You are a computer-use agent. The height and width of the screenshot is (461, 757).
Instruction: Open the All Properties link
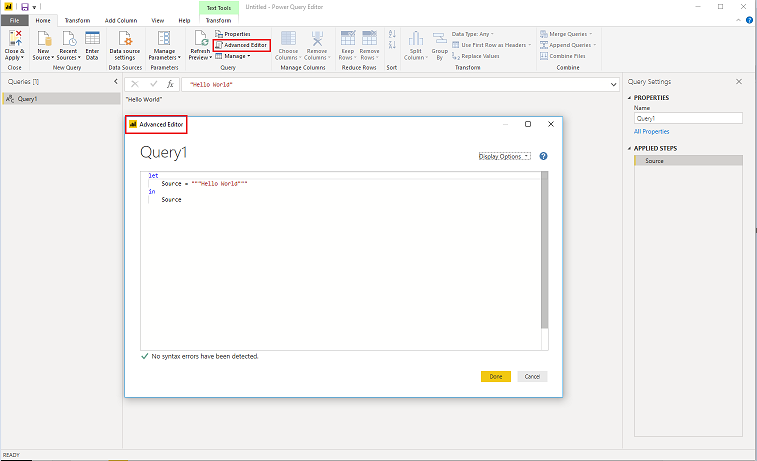651,131
